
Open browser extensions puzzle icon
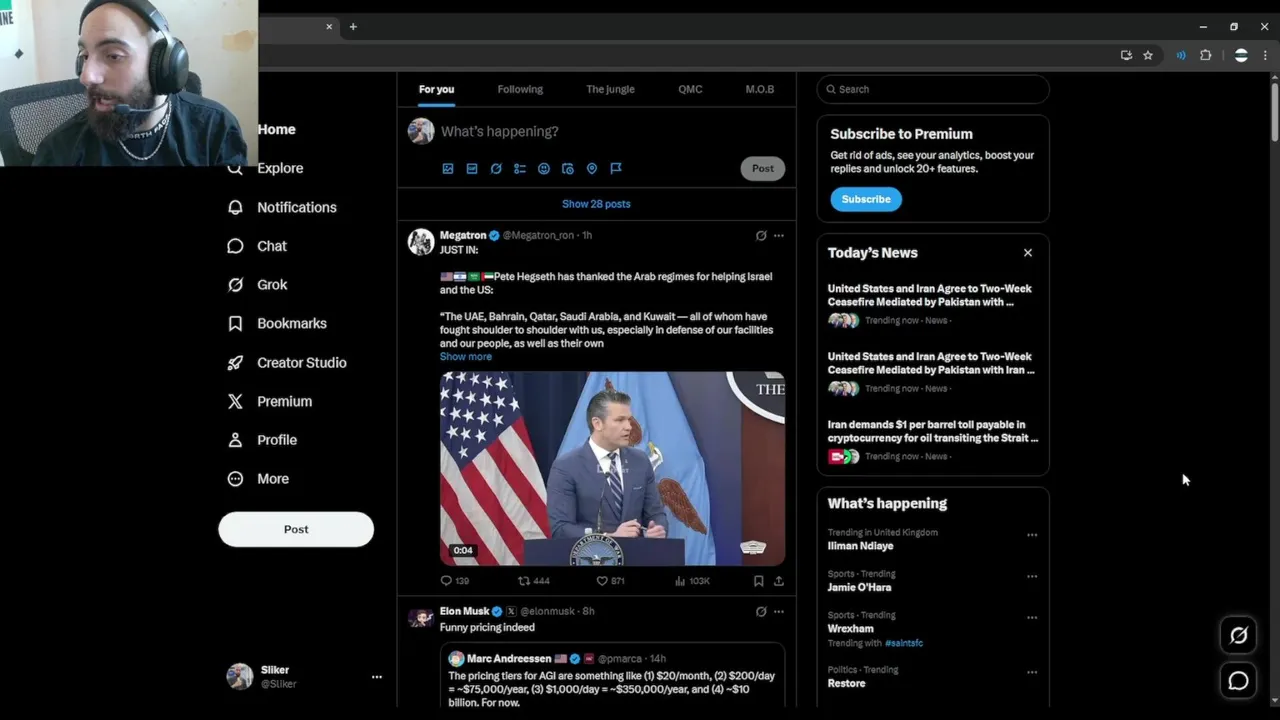pyautogui.click(x=1206, y=56)
